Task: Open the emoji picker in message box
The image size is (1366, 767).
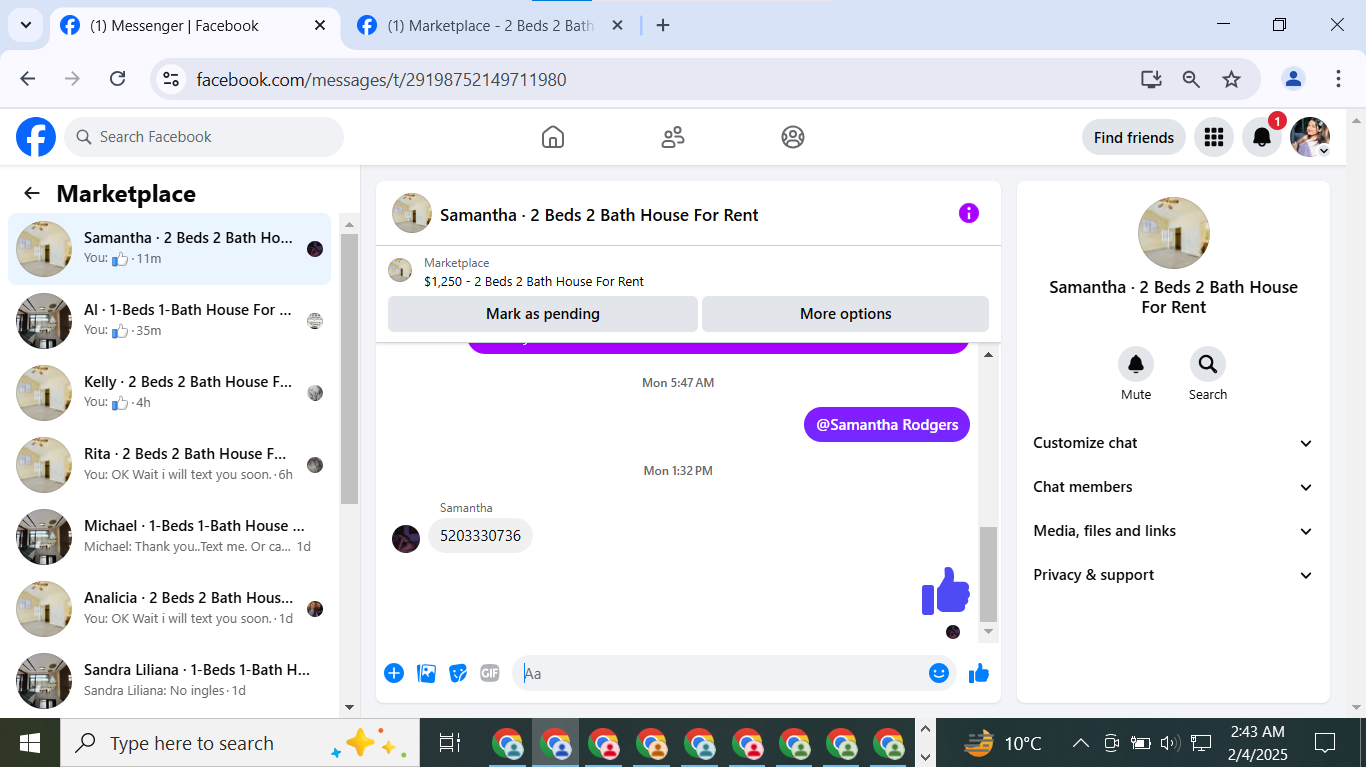Action: [x=938, y=673]
